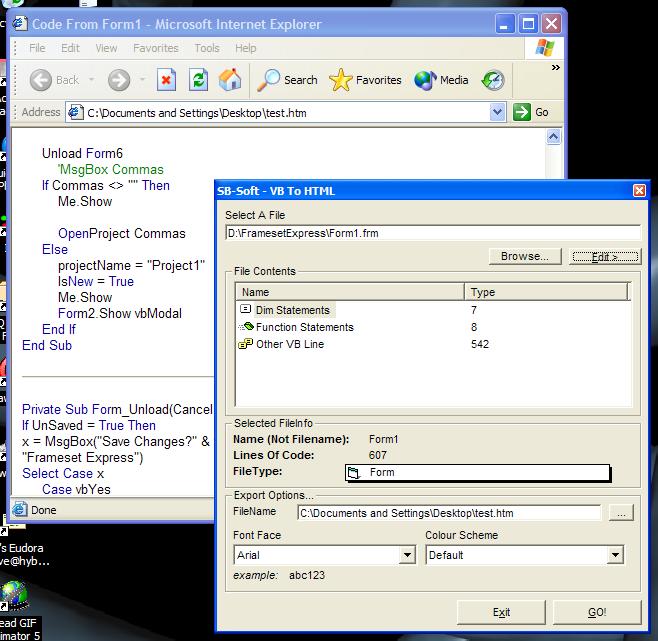Screen dimensions: 658x641
Task: Open the Search pane in toolbar
Action: tap(288, 80)
